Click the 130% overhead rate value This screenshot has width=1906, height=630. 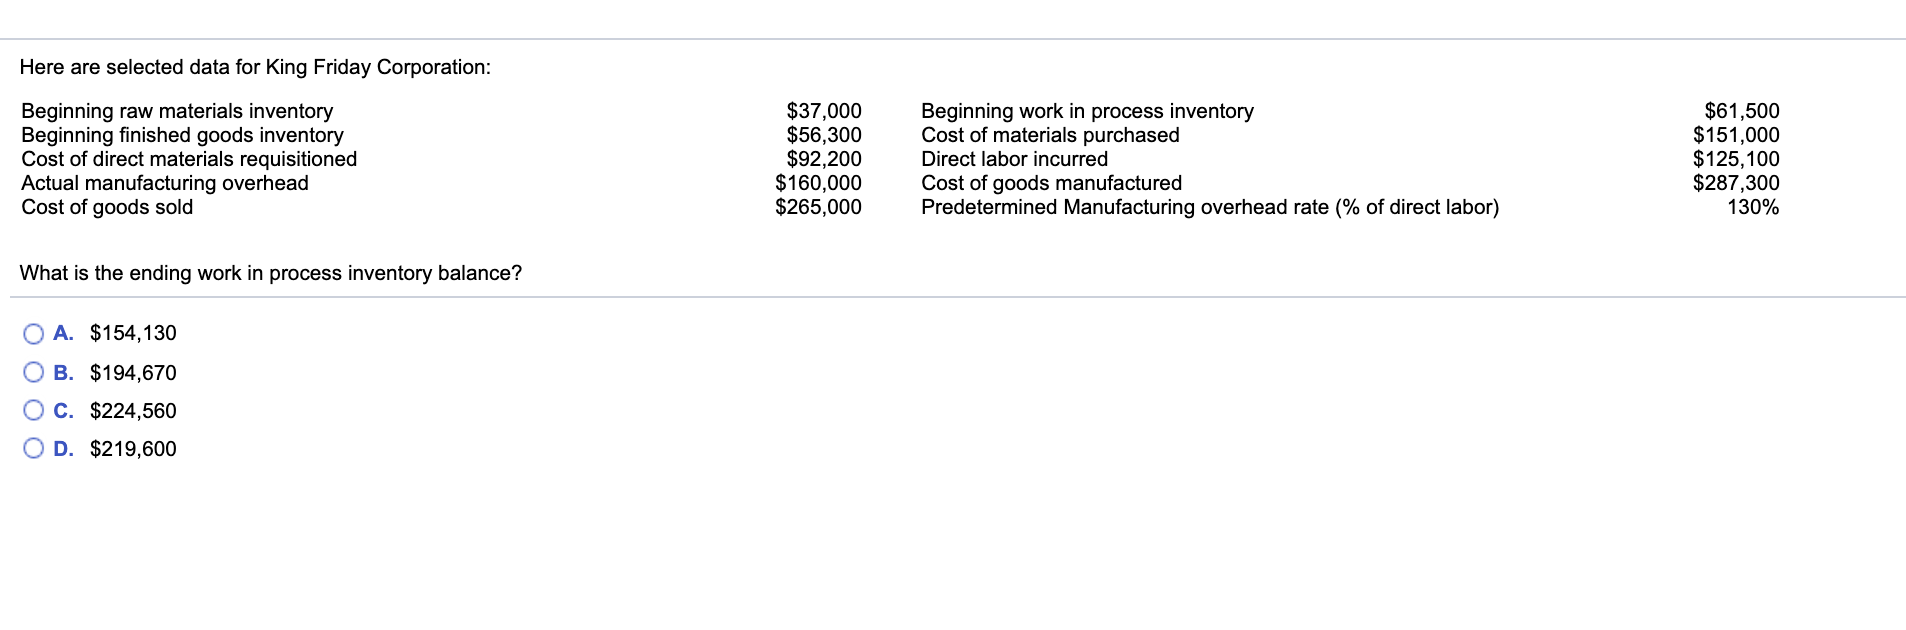coord(1763,207)
